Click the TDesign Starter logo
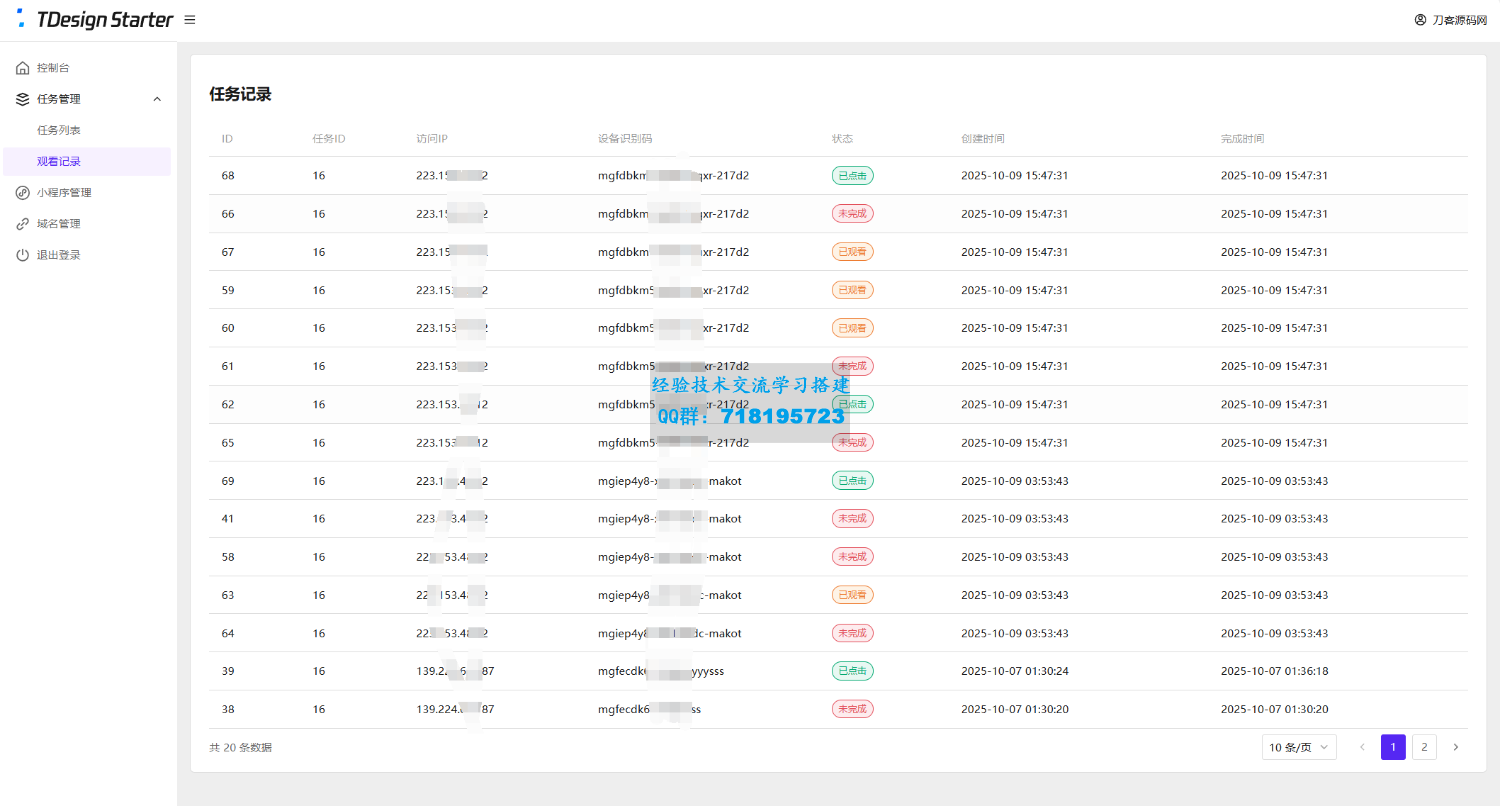The image size is (1500, 806). click(x=96, y=20)
